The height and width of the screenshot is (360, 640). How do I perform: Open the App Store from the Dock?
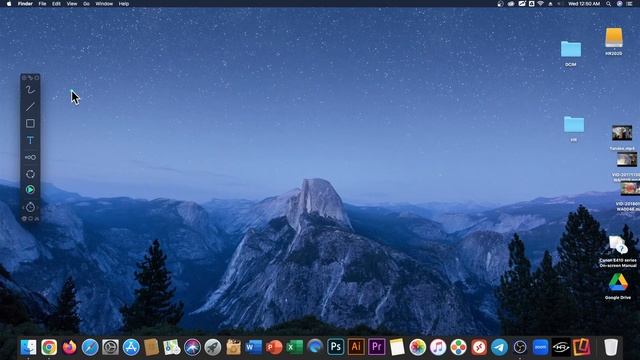pyautogui.click(x=131, y=347)
